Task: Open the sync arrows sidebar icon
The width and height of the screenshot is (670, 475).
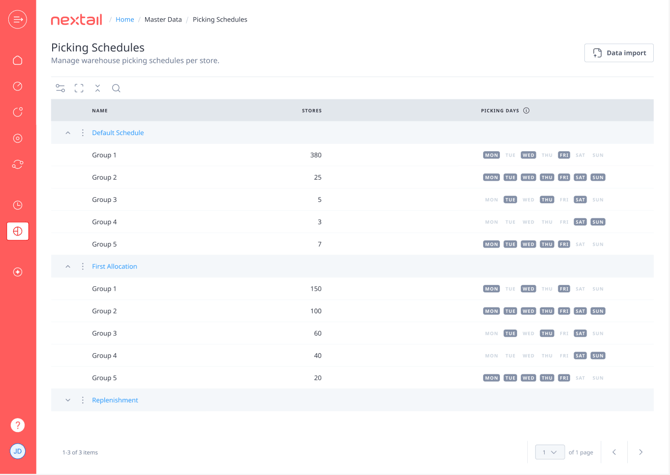Action: coord(18,164)
